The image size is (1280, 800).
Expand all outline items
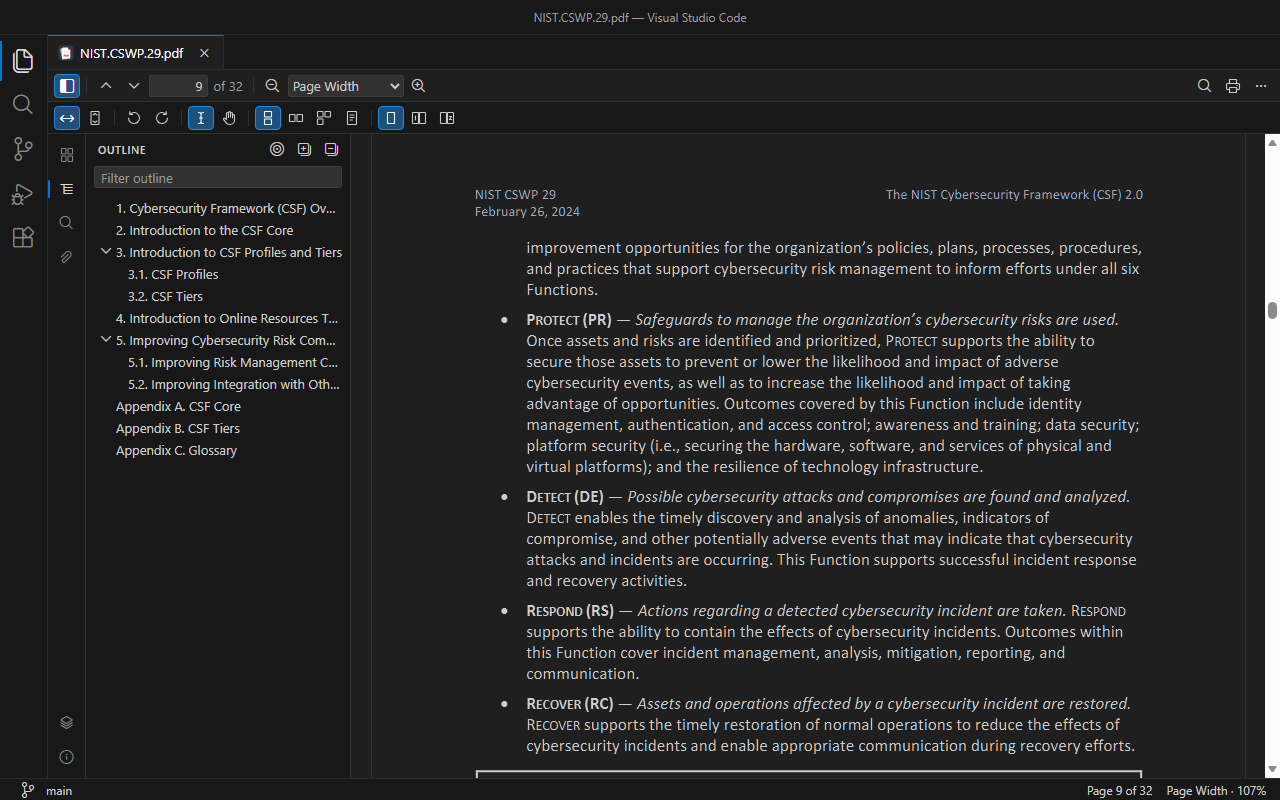(305, 150)
